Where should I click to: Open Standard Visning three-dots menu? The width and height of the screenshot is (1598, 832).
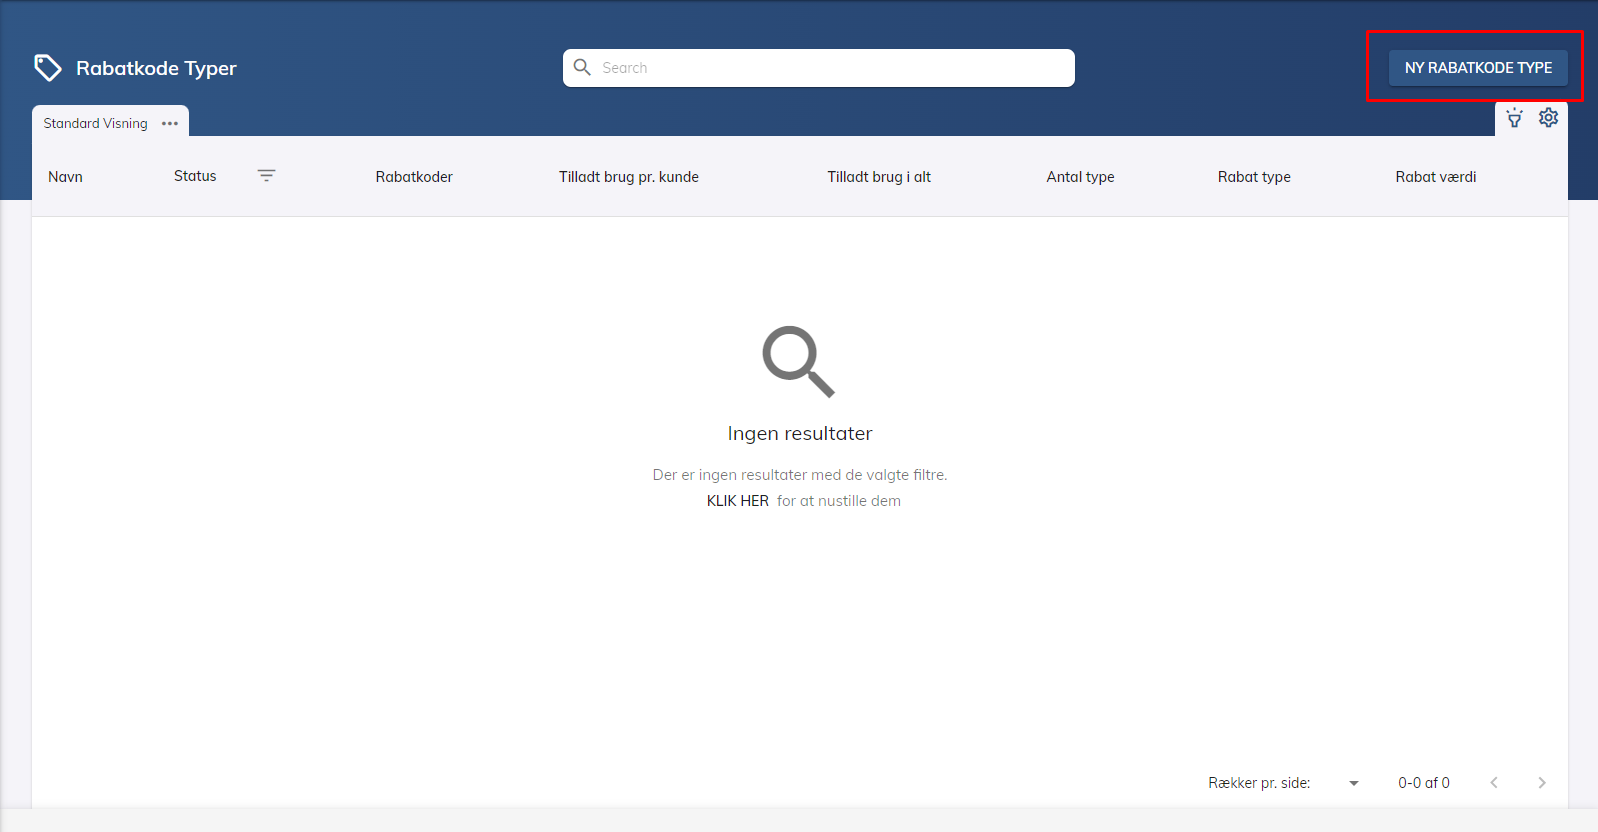(170, 124)
